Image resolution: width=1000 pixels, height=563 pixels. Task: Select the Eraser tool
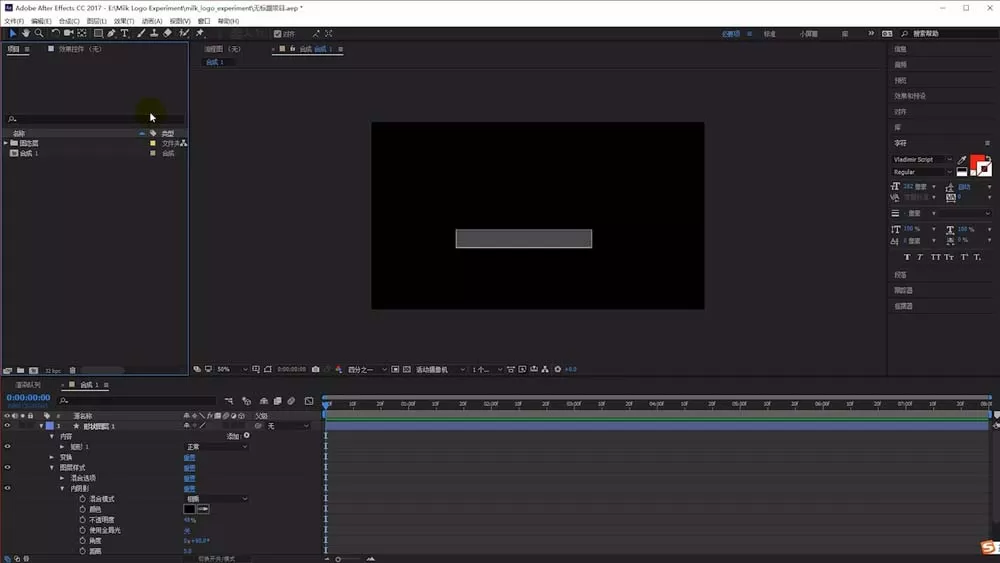(167, 33)
